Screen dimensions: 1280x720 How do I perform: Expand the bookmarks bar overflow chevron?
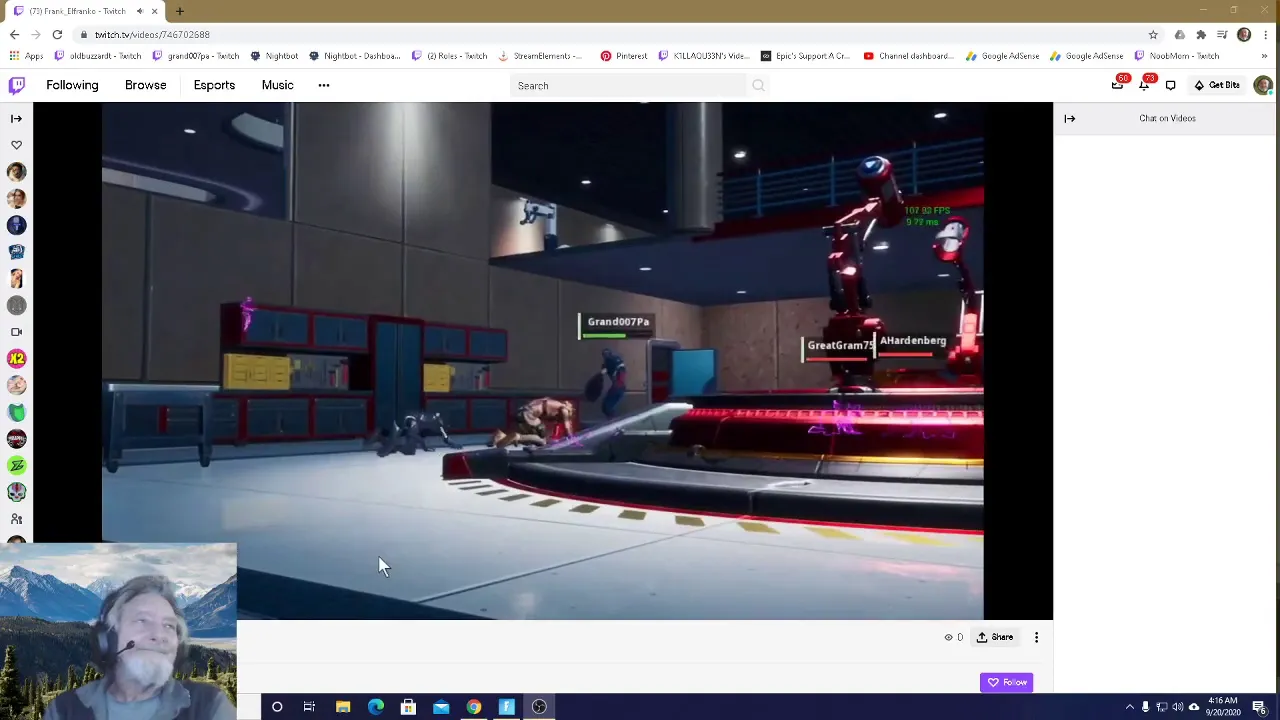click(x=1265, y=56)
